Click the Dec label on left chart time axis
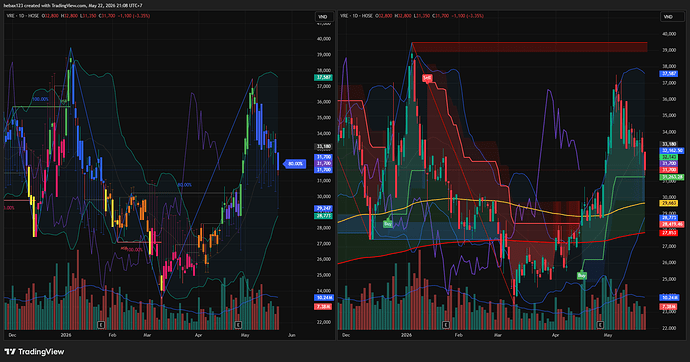This screenshot has width=690, height=362. pos(12,335)
